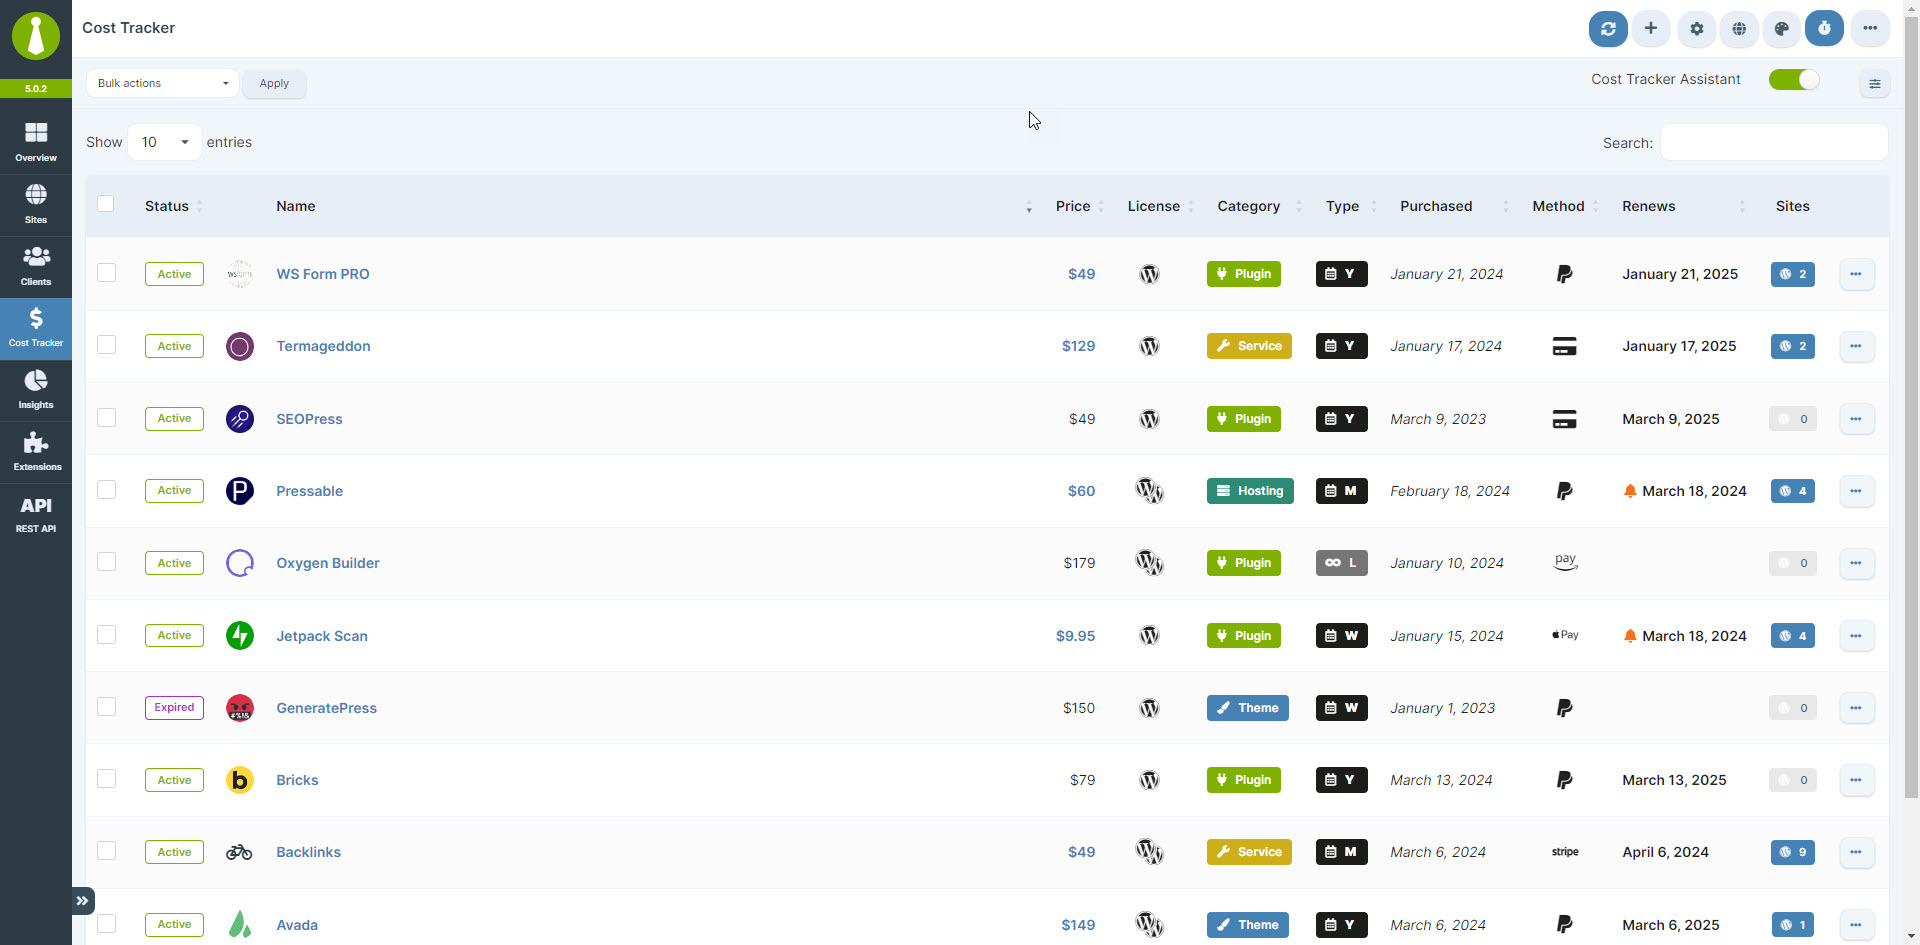Click the 5.0.2 version badge
Screen dimensions: 1920x945
(36, 89)
